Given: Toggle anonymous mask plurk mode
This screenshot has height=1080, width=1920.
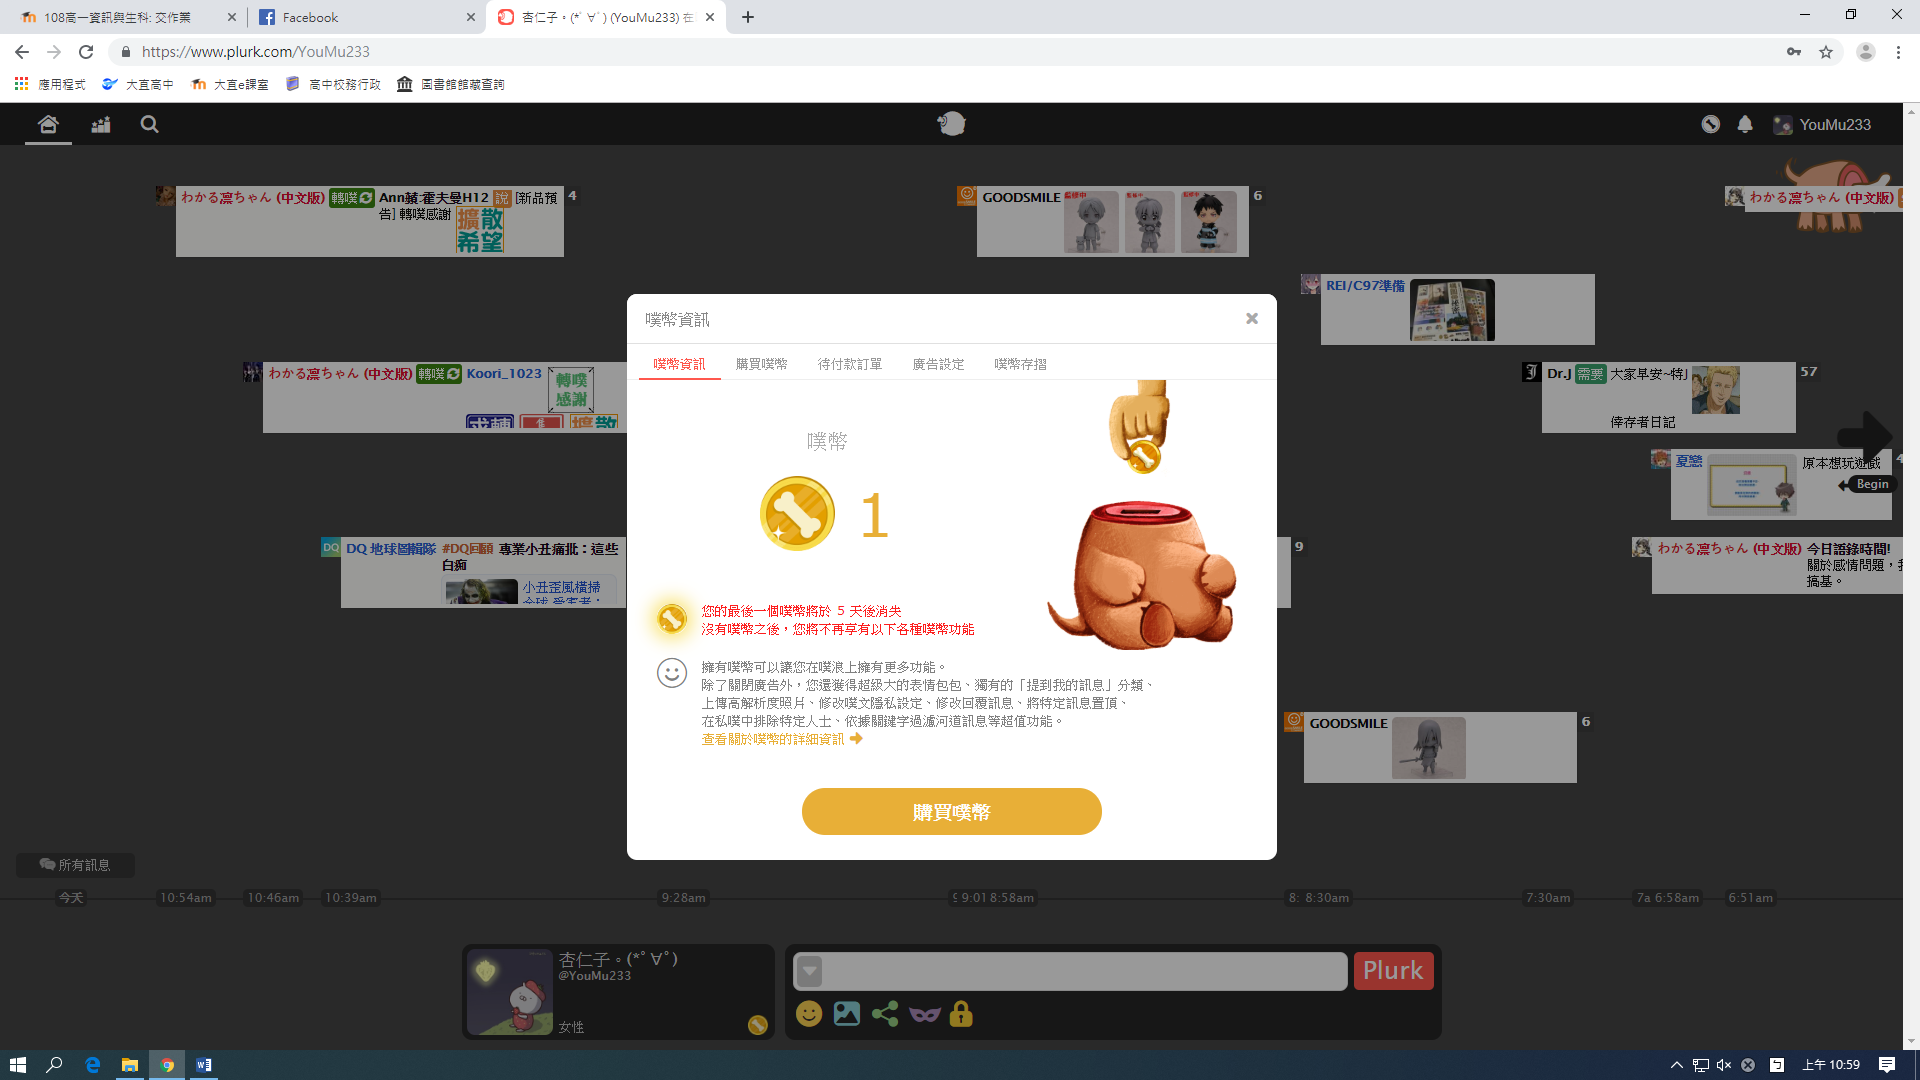Looking at the screenshot, I should click(x=924, y=1014).
